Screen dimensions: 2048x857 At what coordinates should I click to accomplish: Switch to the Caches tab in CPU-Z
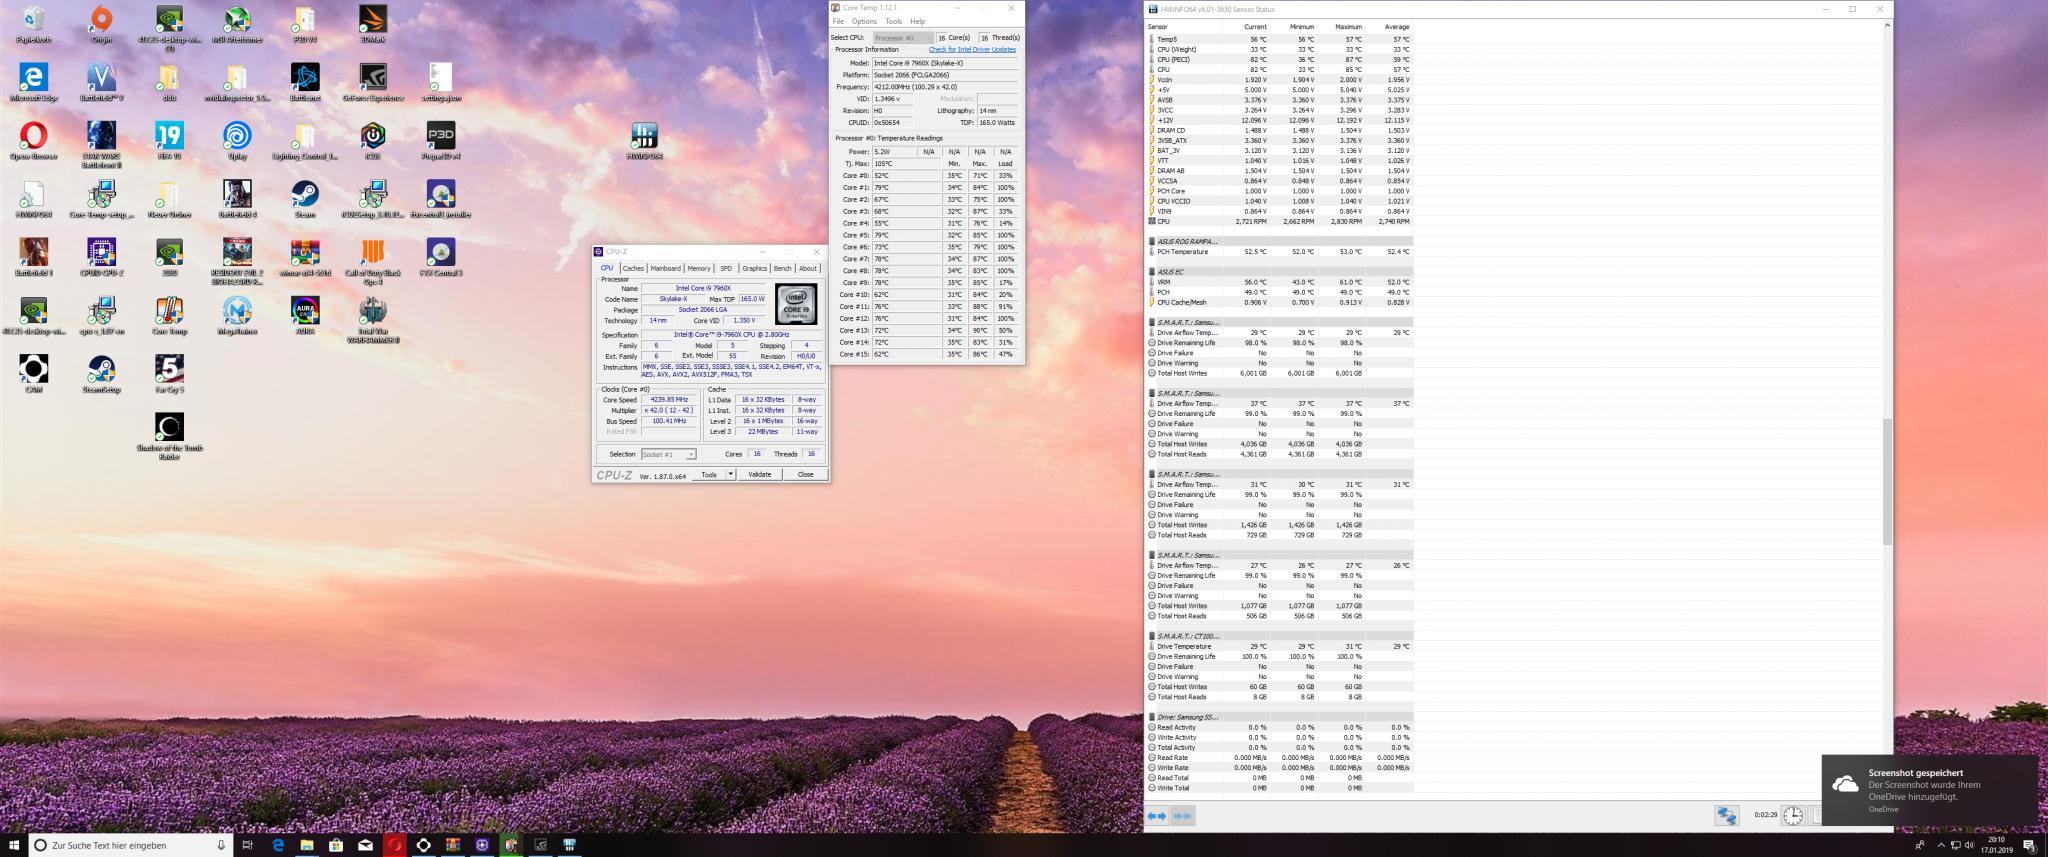633,268
